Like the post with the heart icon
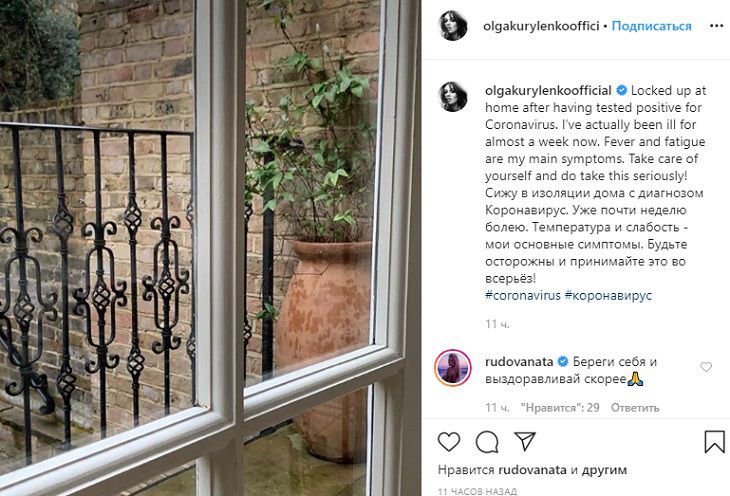This screenshot has width=730, height=496. coord(449,442)
